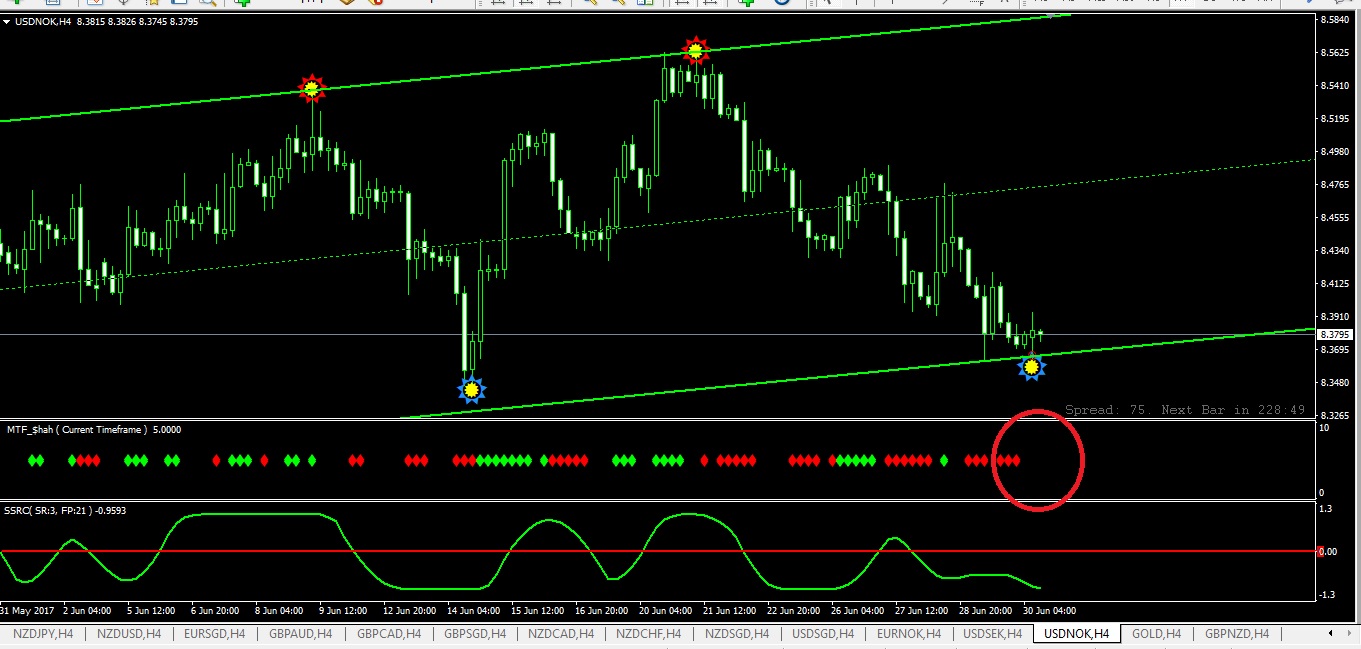
Task: Click the 8.4125 price scale value
Action: pos(1335,284)
